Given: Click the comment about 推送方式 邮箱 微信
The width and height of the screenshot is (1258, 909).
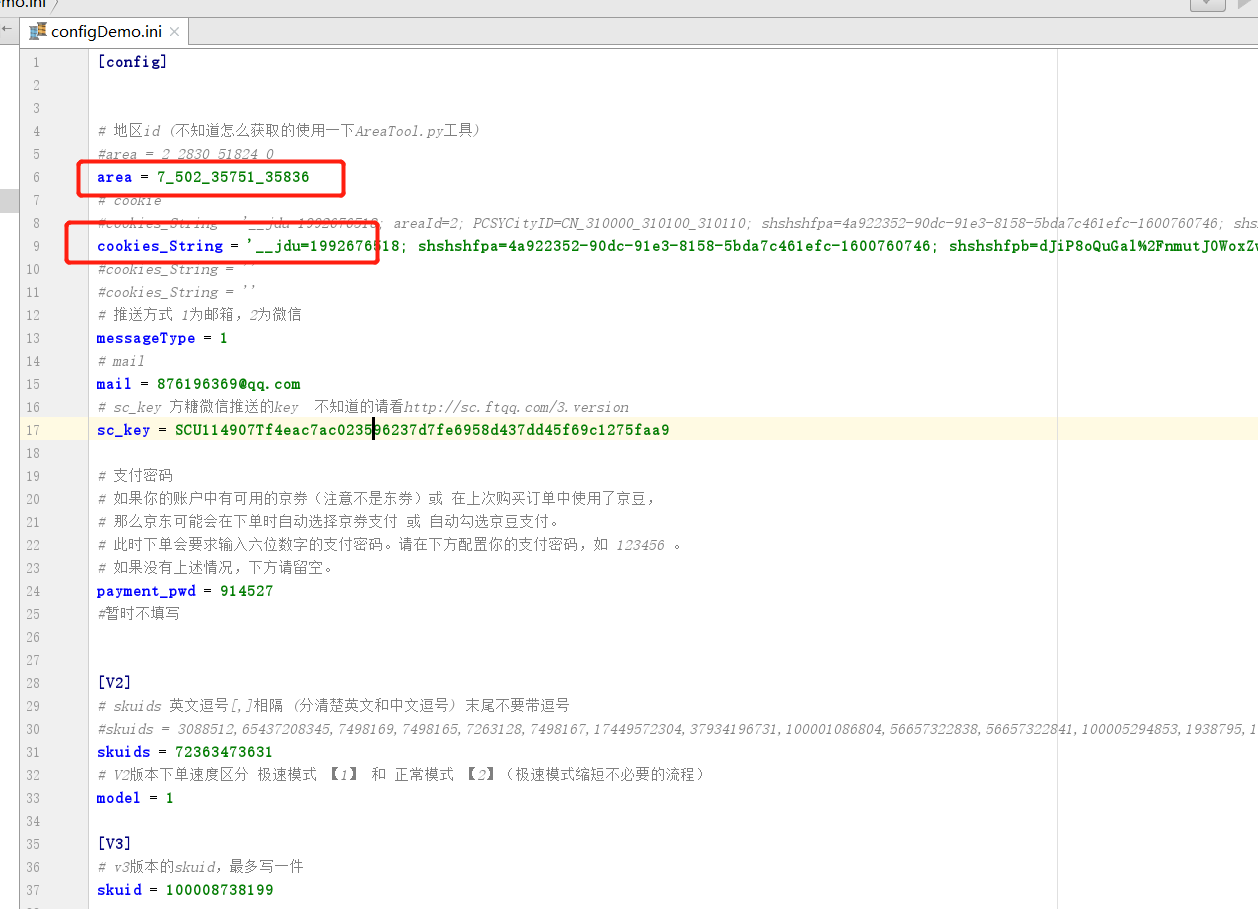Looking at the screenshot, I should point(199,315).
